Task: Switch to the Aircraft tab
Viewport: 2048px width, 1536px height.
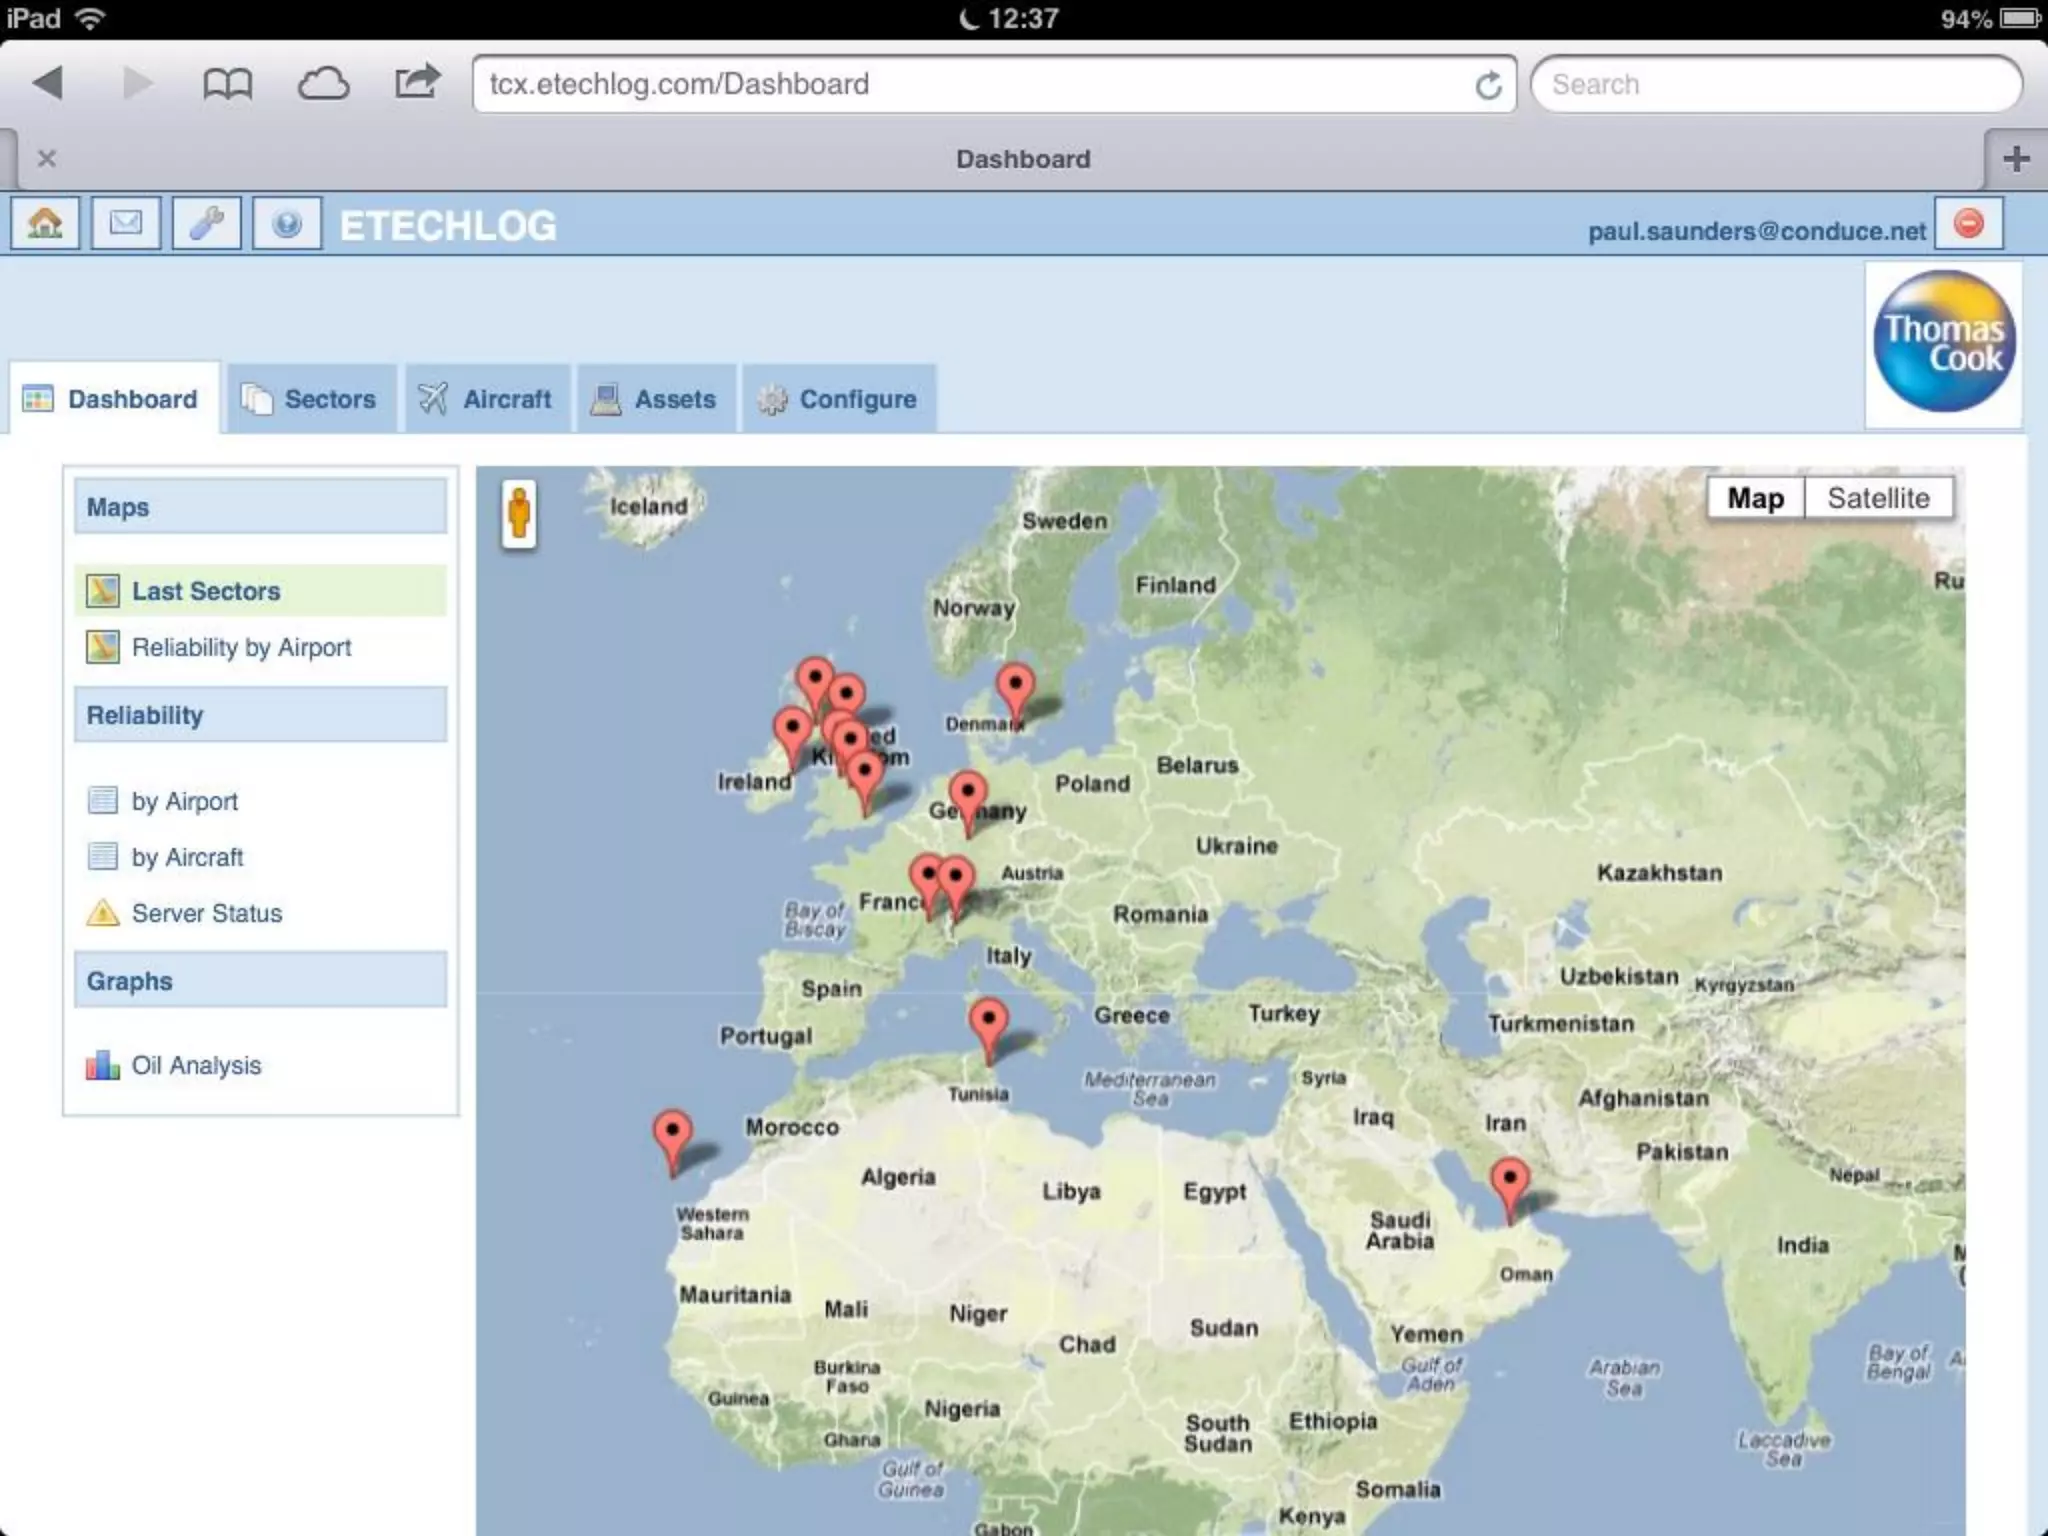Action: tap(487, 399)
